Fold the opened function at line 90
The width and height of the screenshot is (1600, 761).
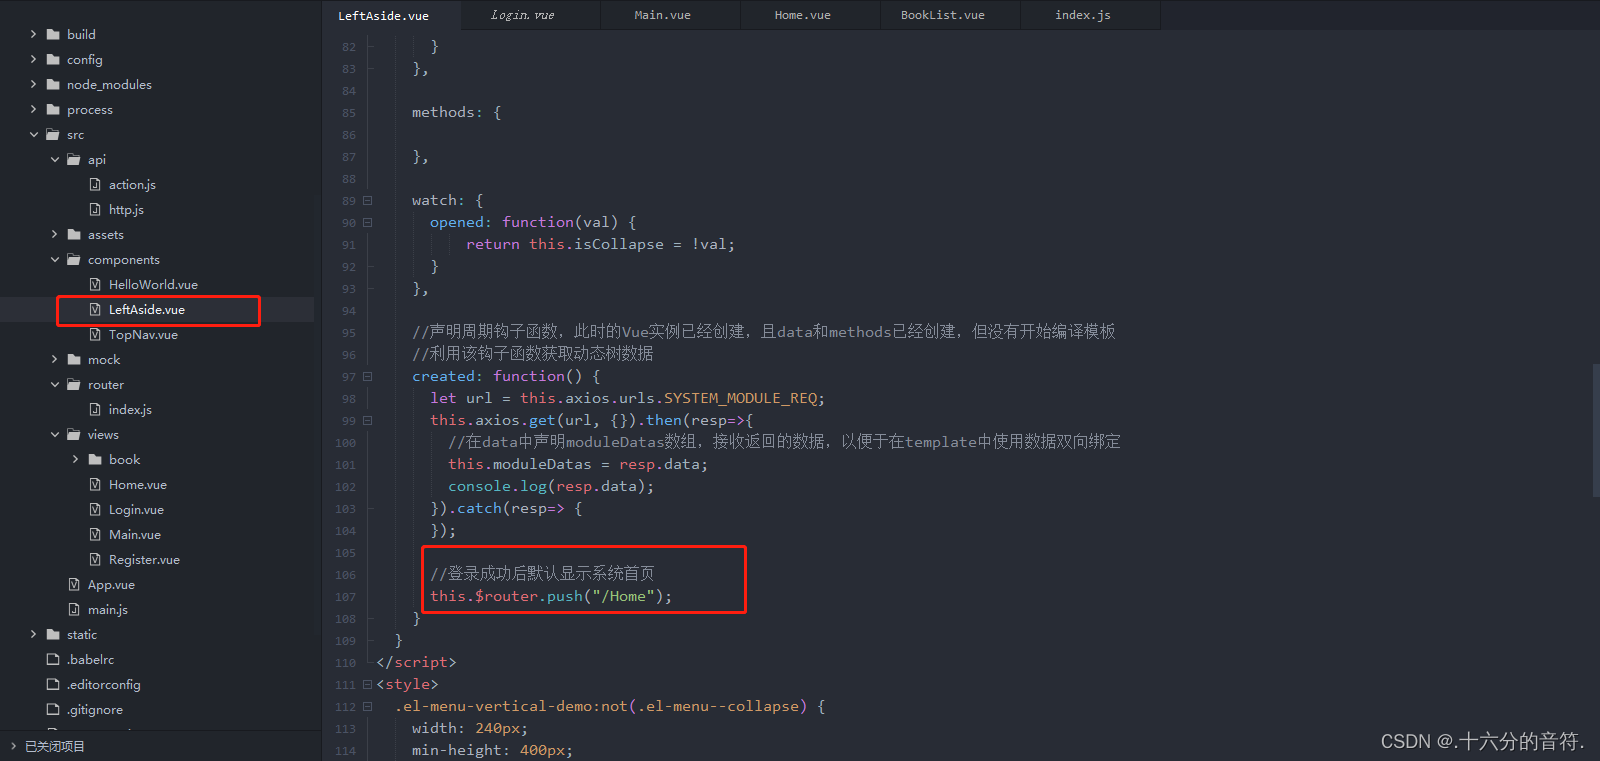[x=367, y=222]
